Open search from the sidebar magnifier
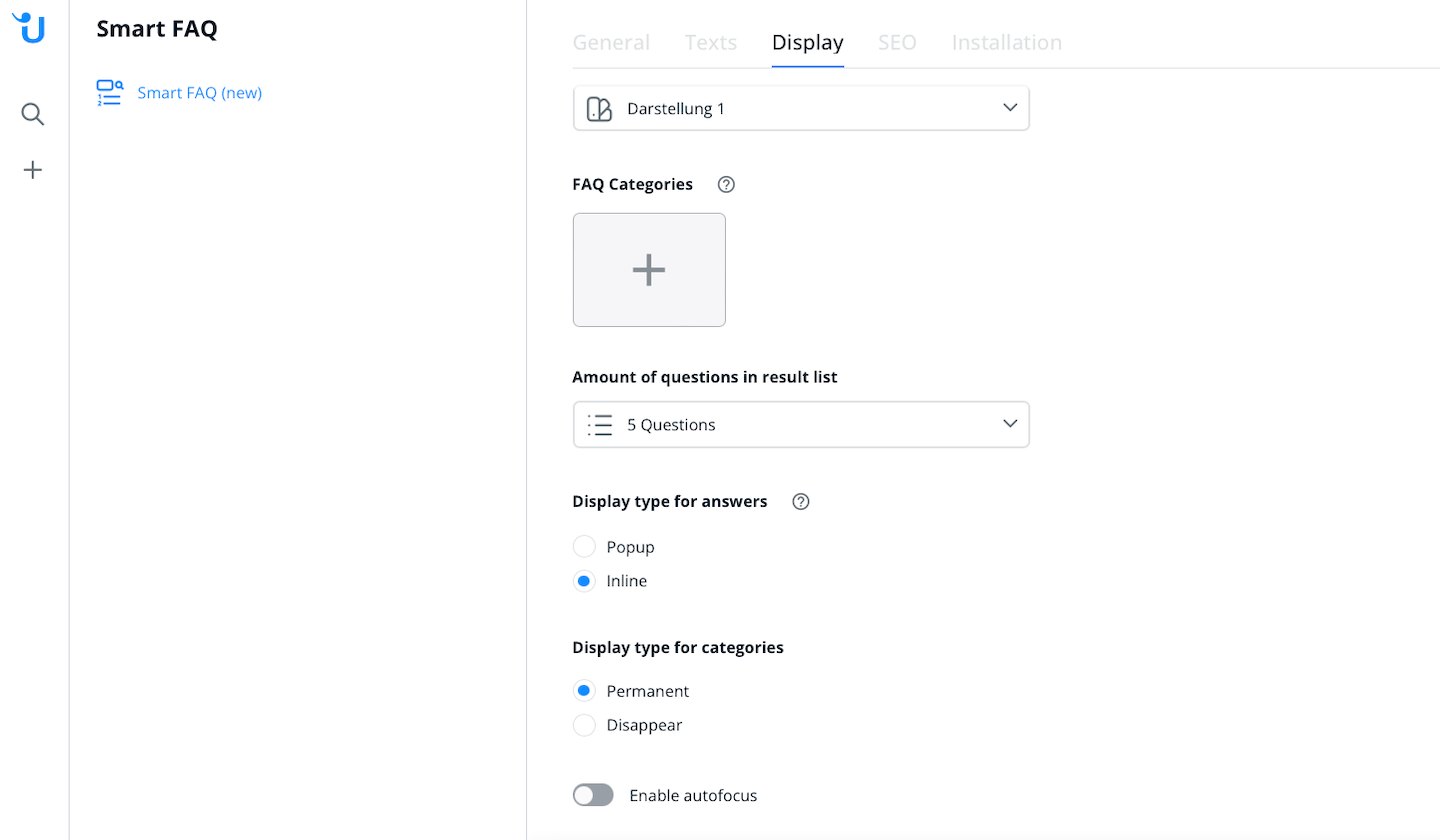Viewport: 1440px width, 840px height. click(x=33, y=114)
